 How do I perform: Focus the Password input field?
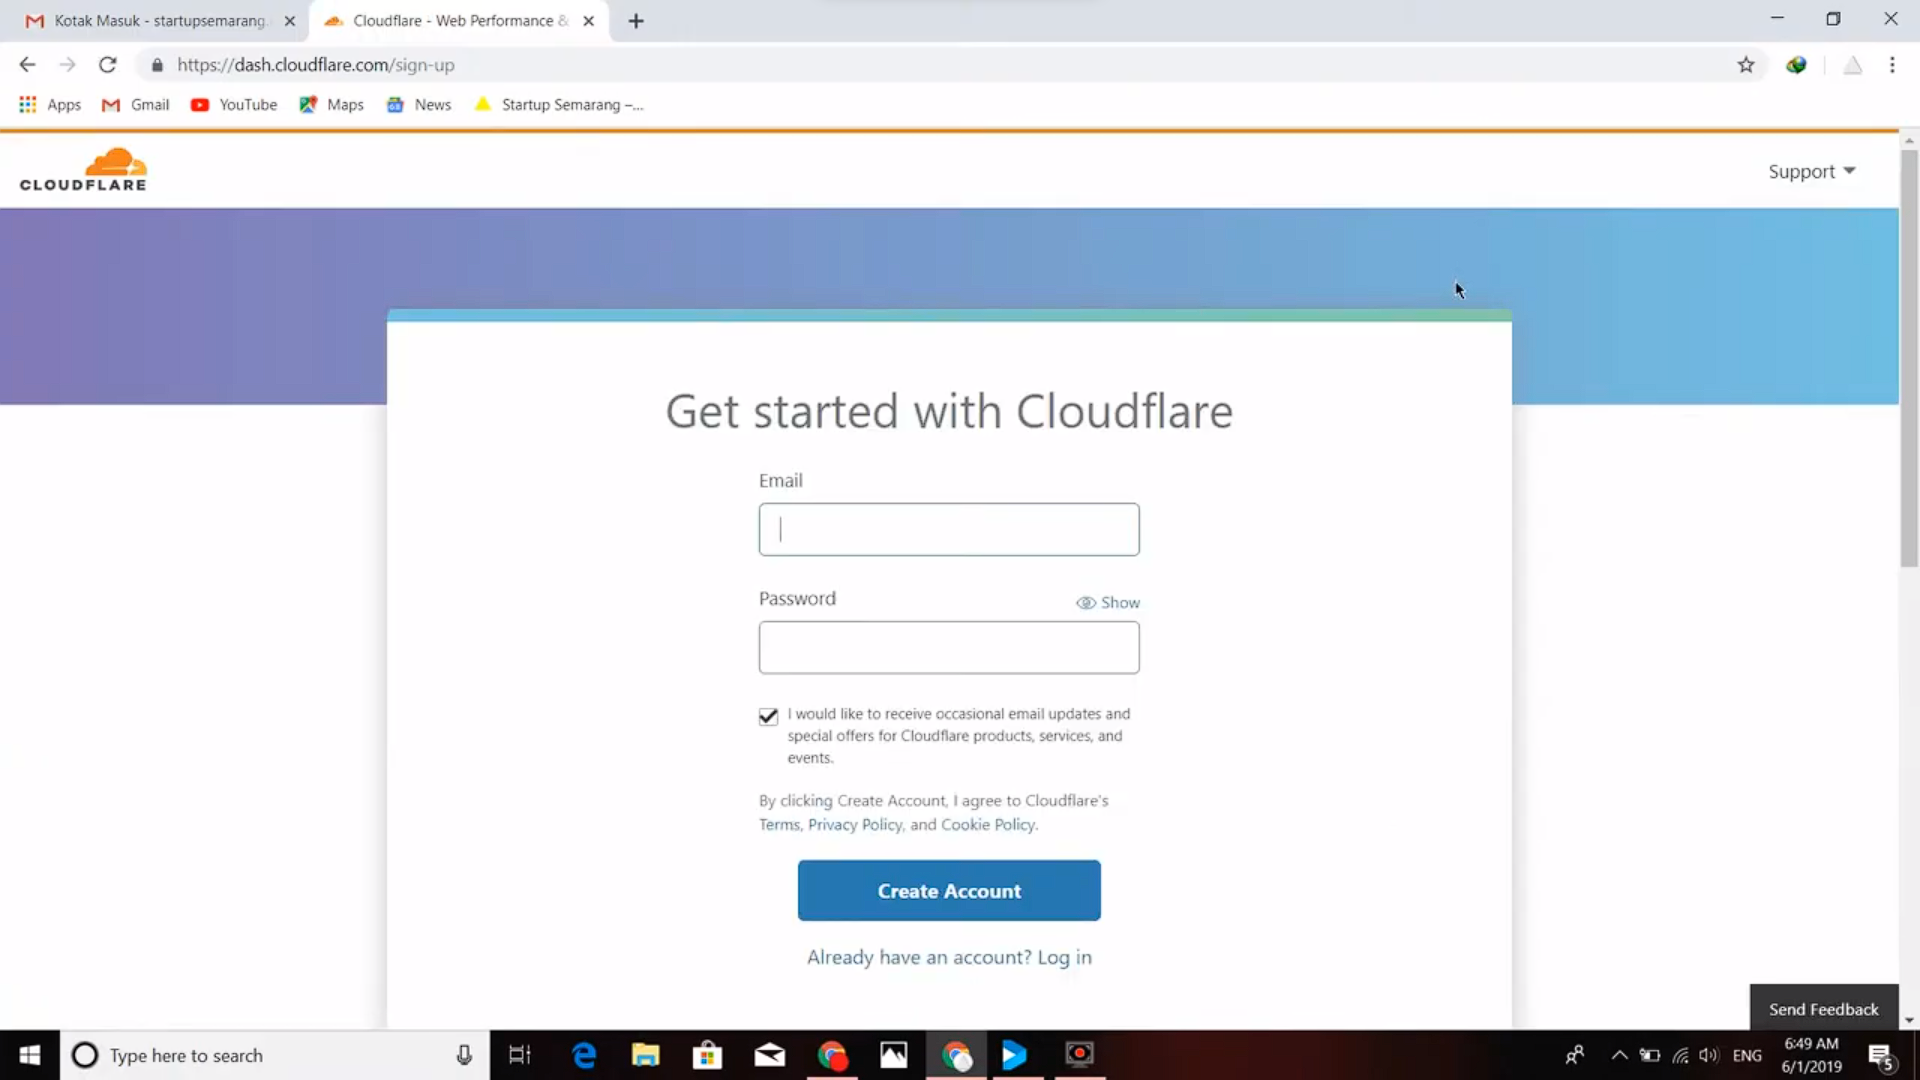tap(949, 647)
